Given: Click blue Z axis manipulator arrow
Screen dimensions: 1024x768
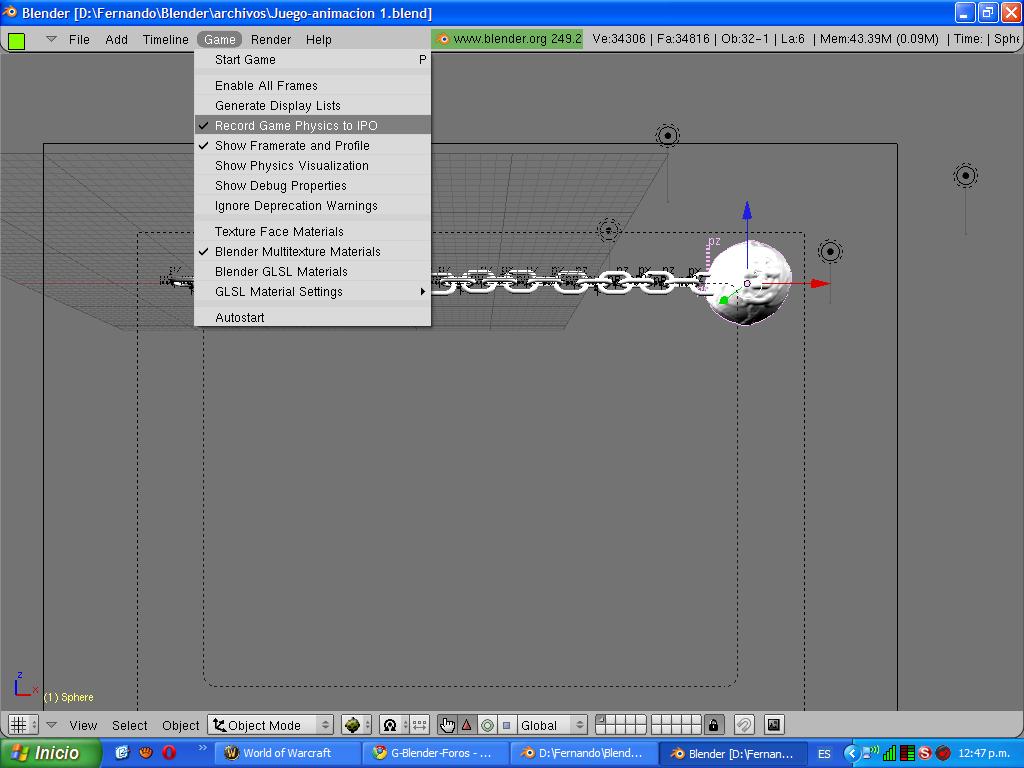Looking at the screenshot, I should click(x=747, y=210).
